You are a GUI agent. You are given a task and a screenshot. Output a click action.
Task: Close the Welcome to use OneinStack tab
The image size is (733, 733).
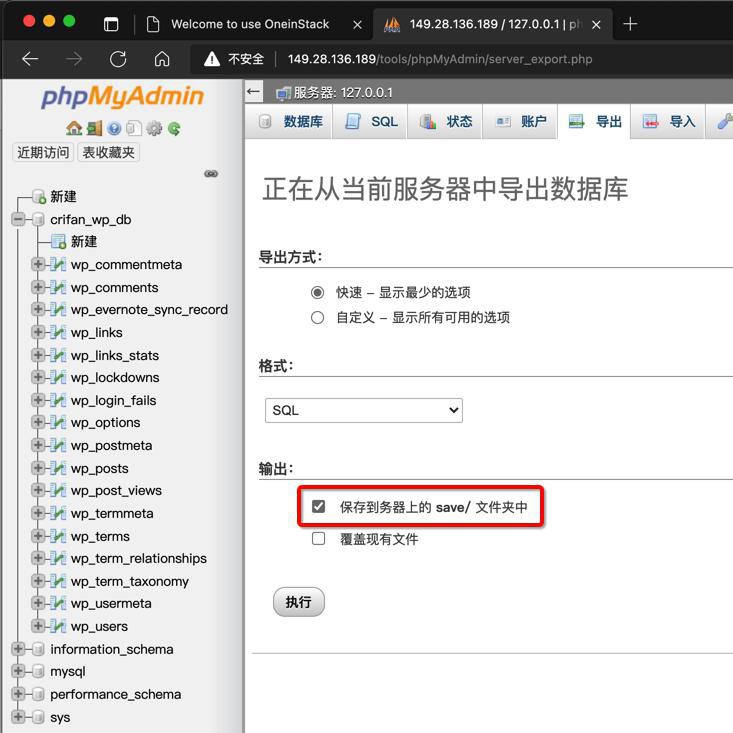pos(357,25)
